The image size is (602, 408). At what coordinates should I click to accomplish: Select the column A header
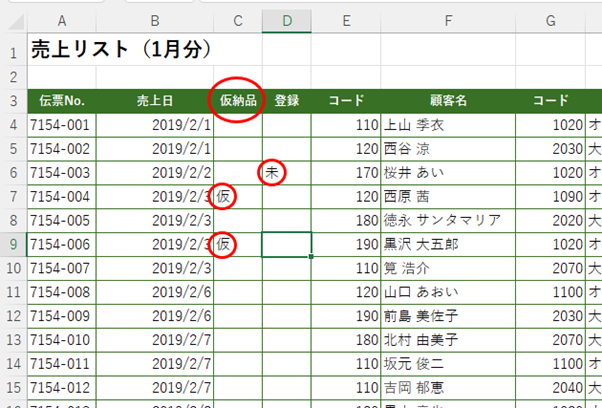pos(62,21)
